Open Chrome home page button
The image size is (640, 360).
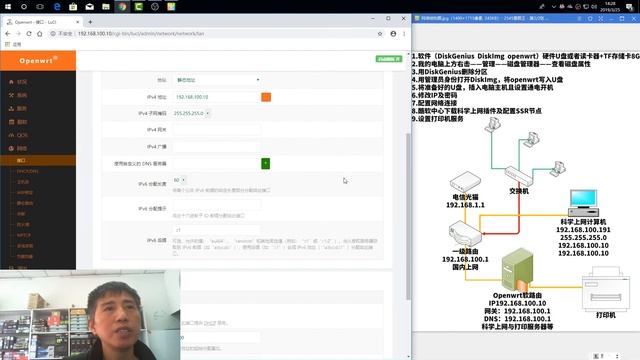click(x=40, y=33)
